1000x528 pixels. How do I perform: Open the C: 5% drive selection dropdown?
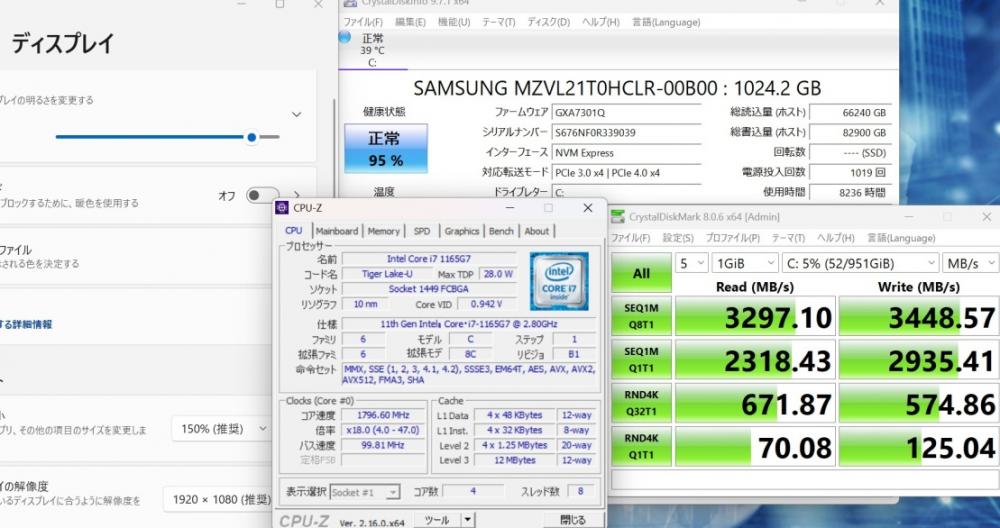click(860, 263)
